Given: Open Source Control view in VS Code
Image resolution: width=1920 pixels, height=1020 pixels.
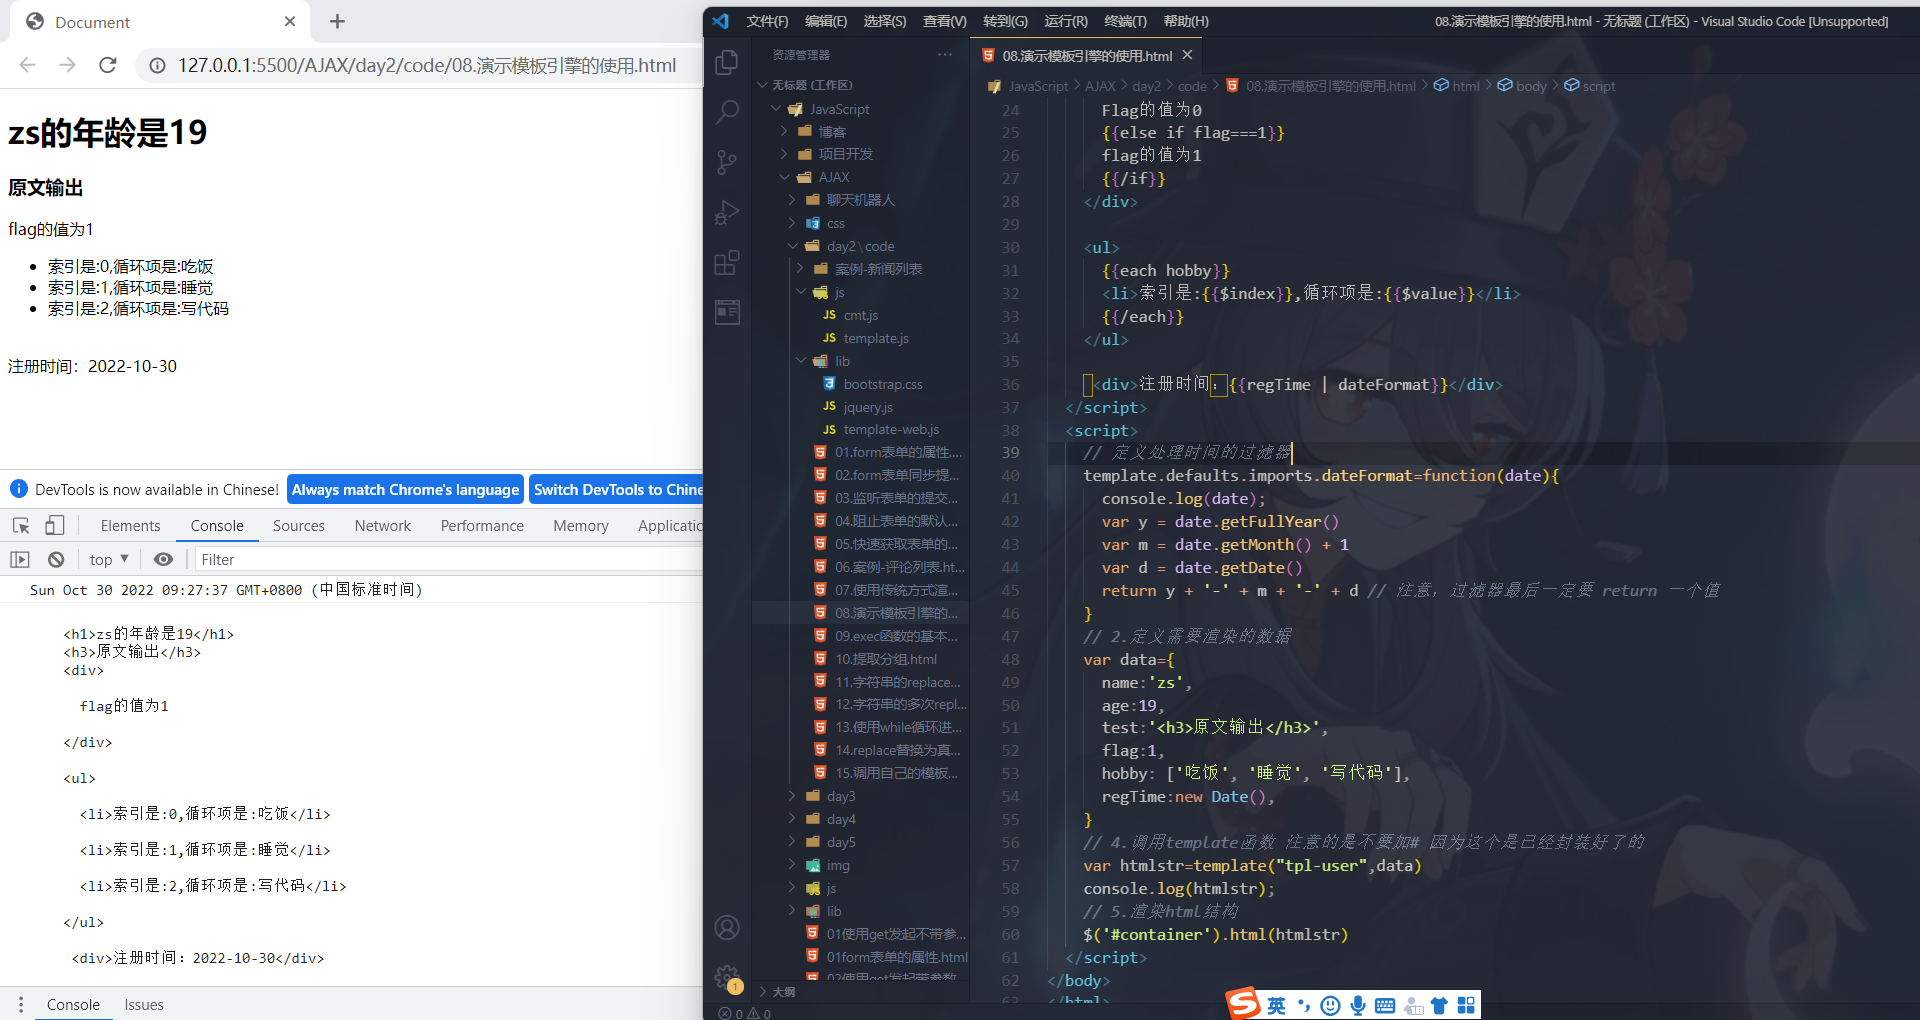Looking at the screenshot, I should tap(727, 162).
